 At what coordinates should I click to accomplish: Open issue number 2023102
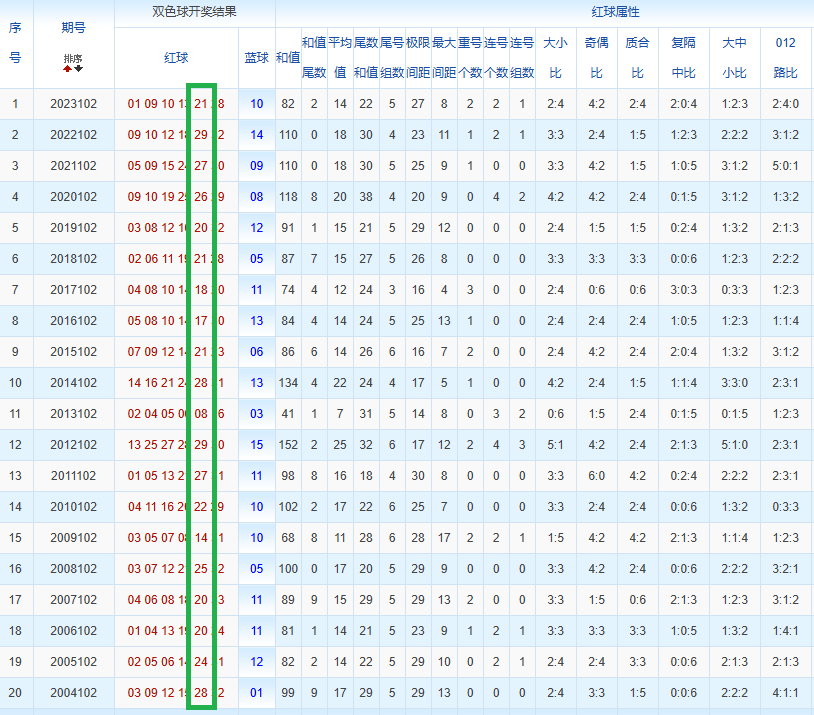pyautogui.click(x=74, y=104)
